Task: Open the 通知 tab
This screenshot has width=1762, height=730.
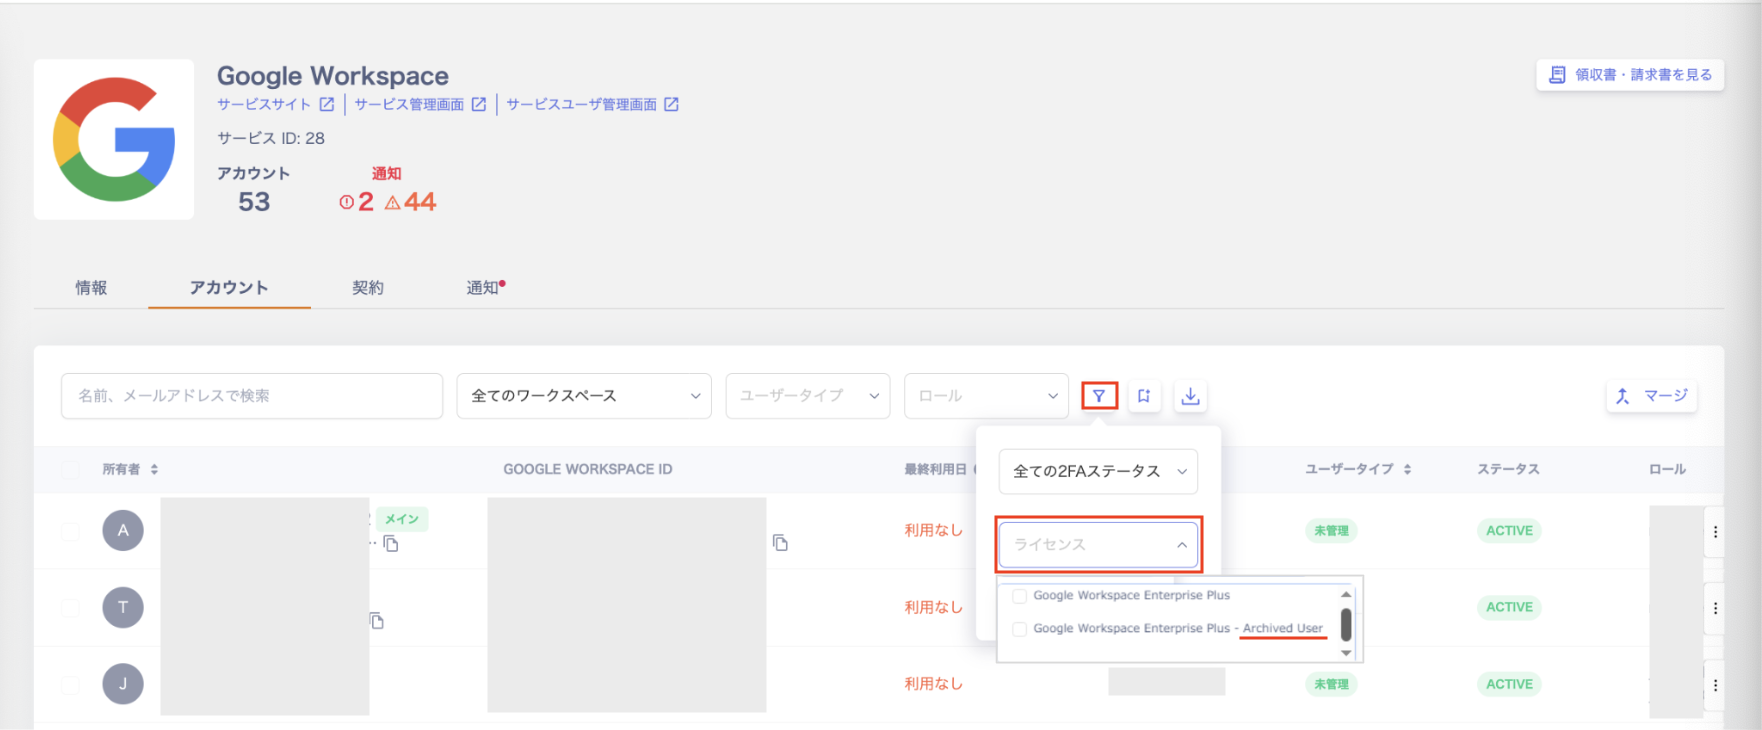Action: click(485, 288)
